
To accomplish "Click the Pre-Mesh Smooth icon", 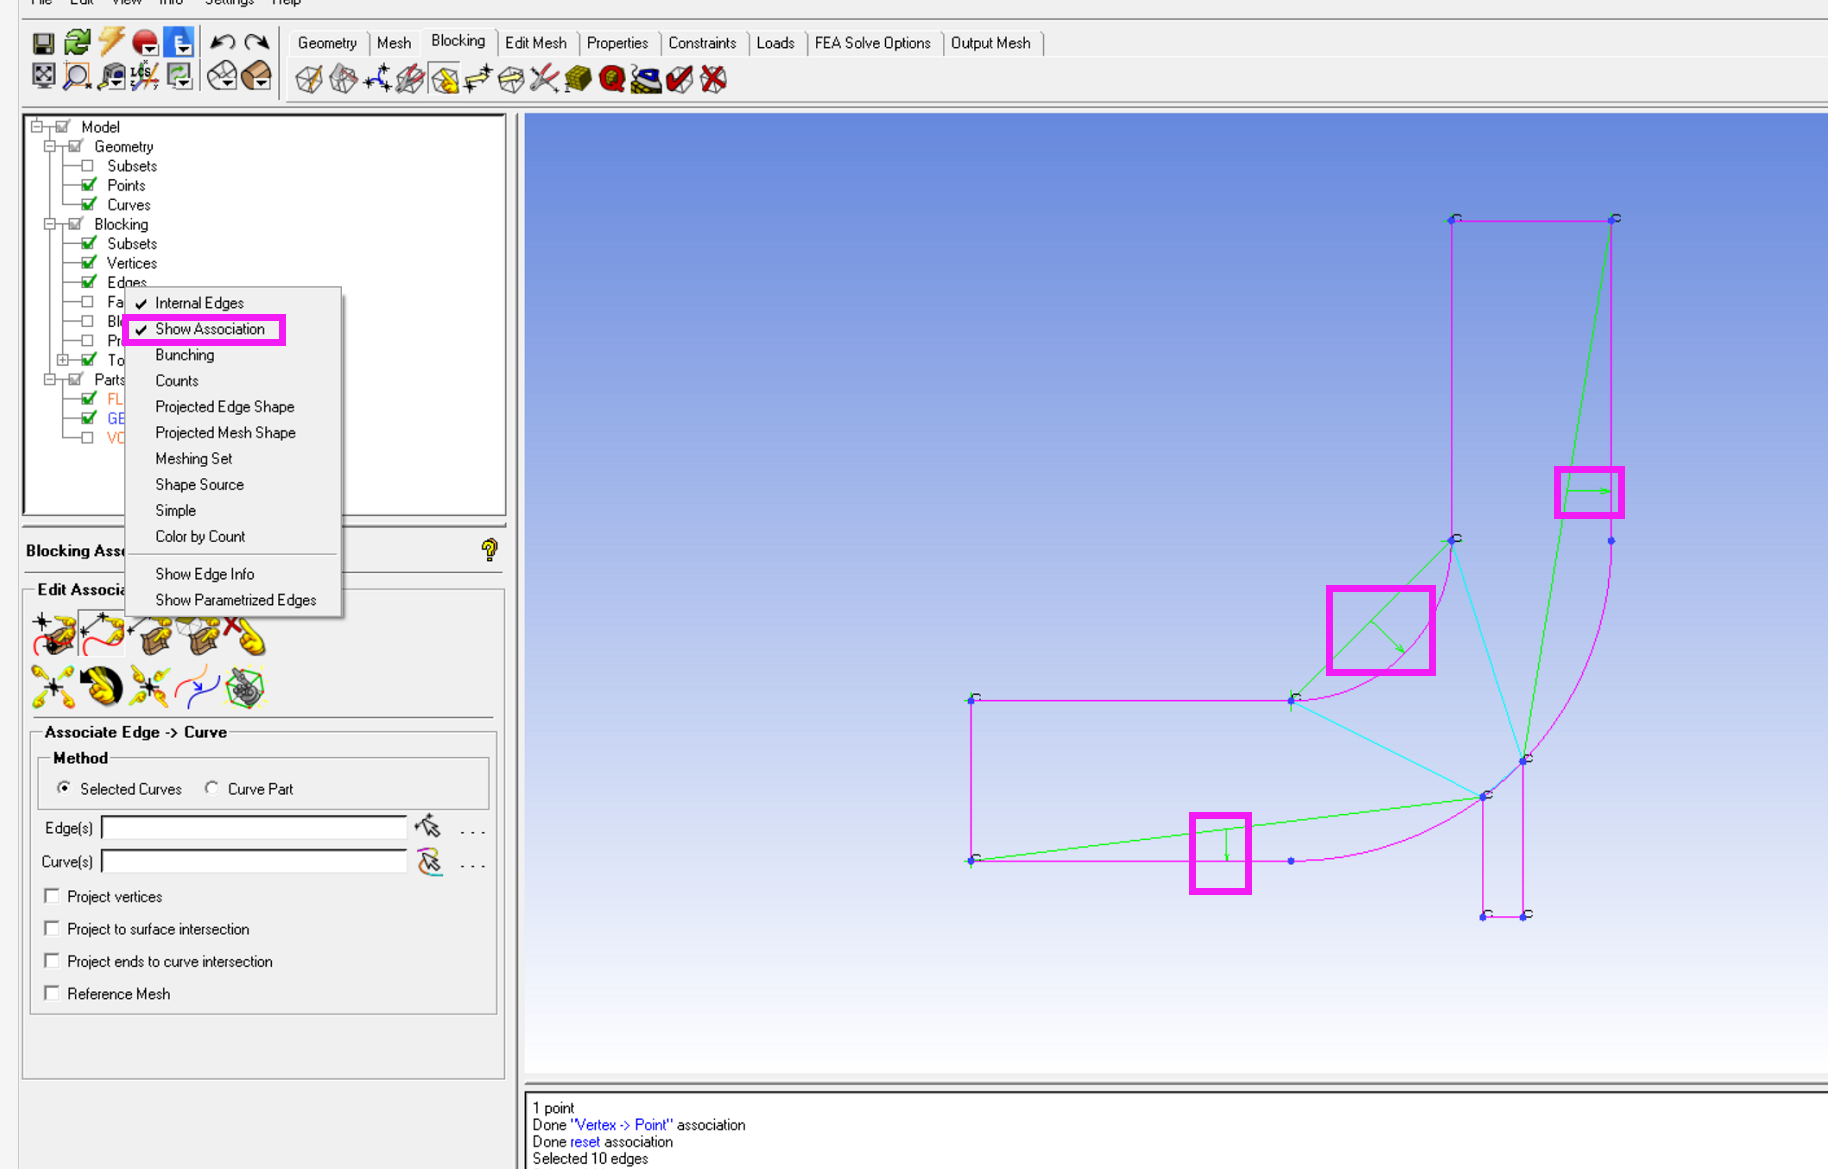I will [x=646, y=79].
